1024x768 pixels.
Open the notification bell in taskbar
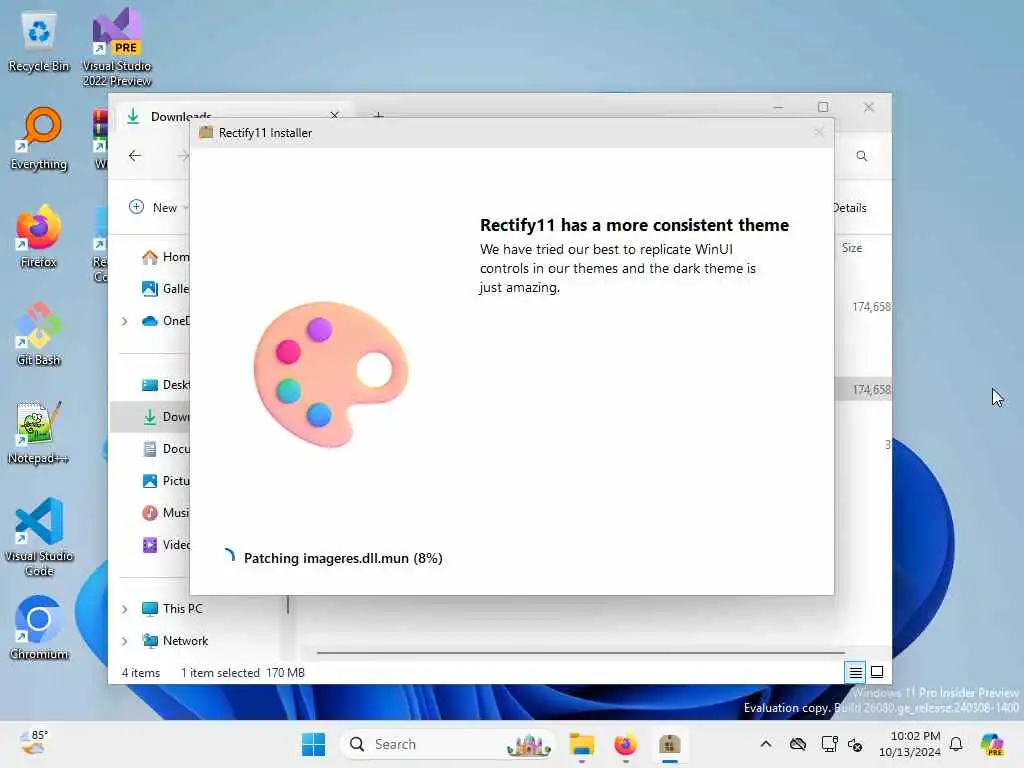[956, 744]
